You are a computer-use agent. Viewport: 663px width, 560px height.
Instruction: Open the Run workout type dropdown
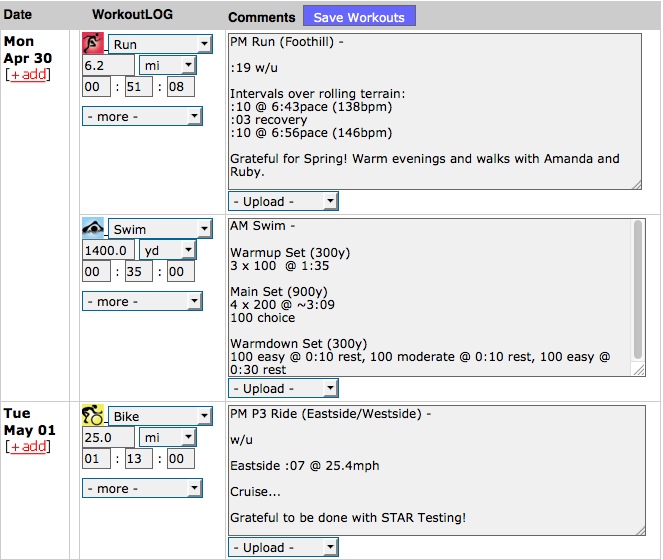tap(159, 45)
